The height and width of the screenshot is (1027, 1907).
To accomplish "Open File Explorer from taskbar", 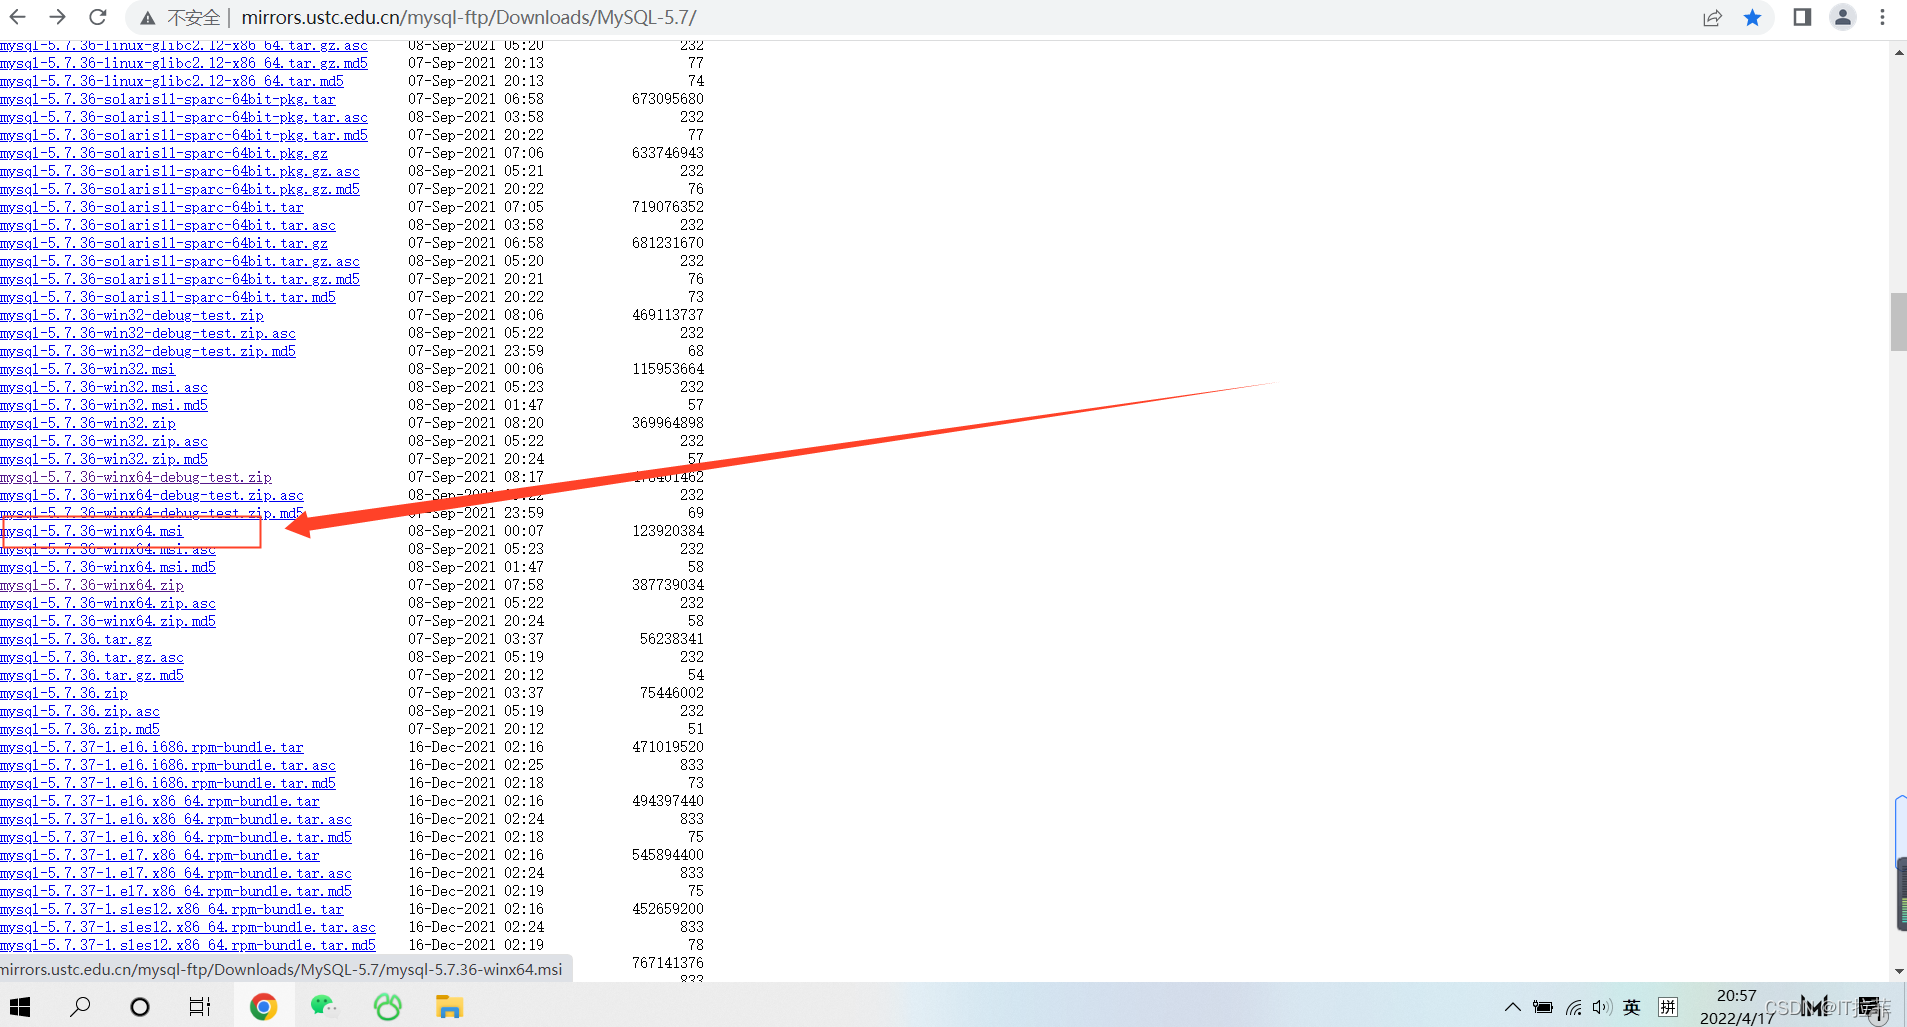I will coord(449,1006).
